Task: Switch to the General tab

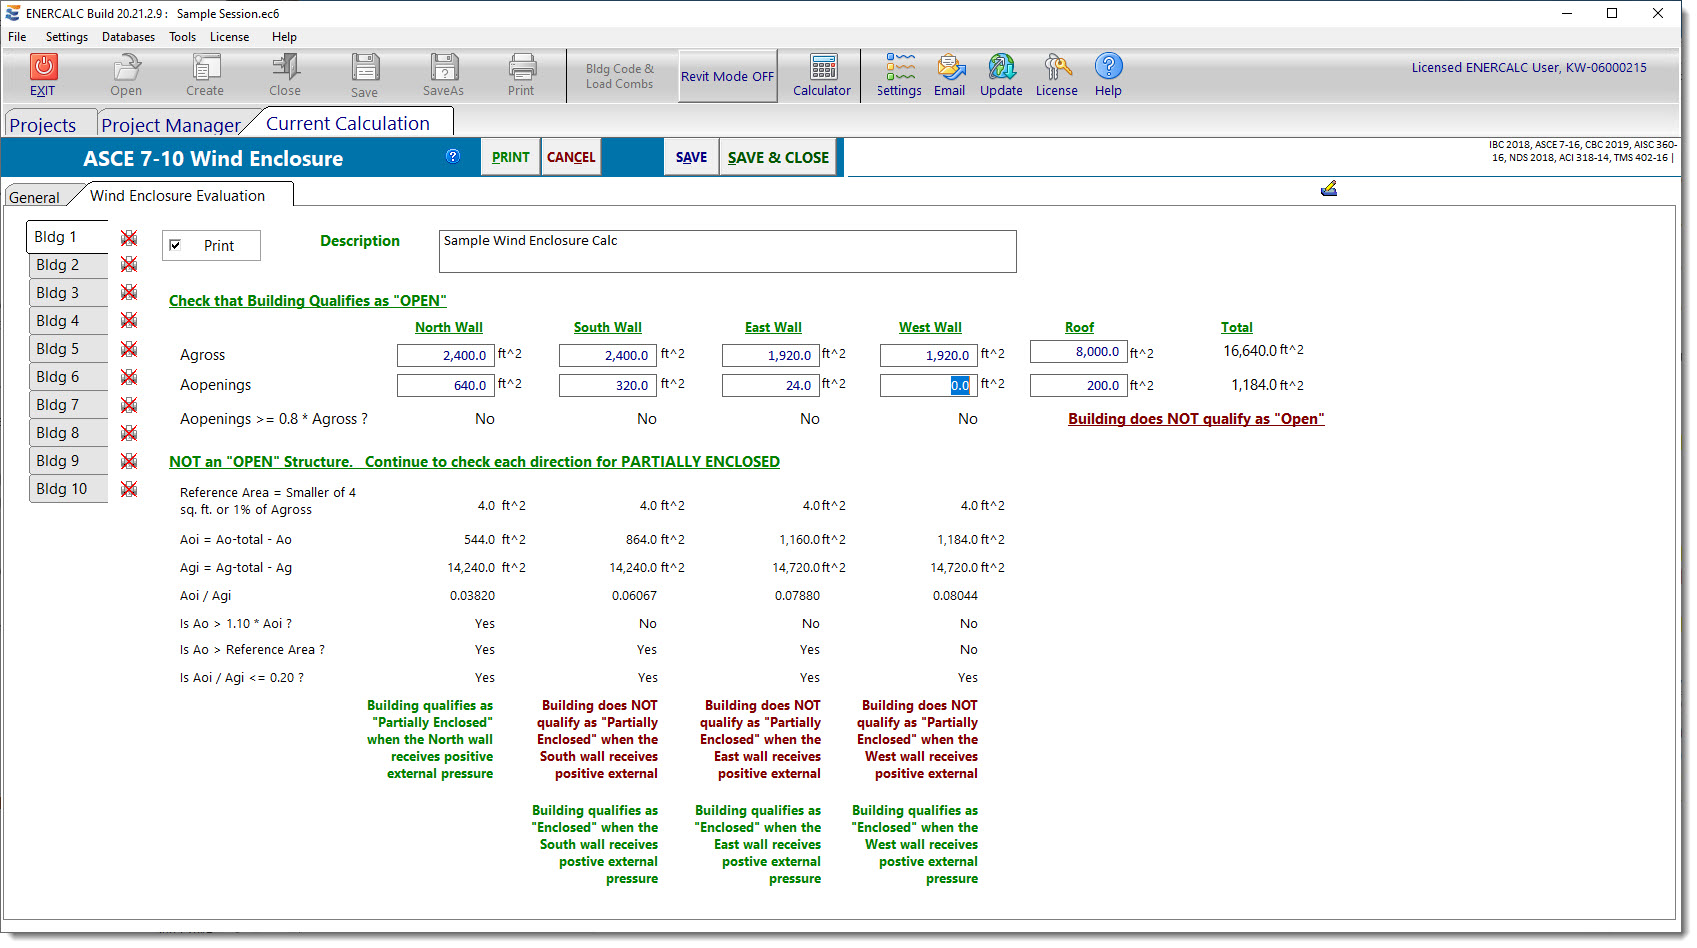Action: [x=34, y=197]
